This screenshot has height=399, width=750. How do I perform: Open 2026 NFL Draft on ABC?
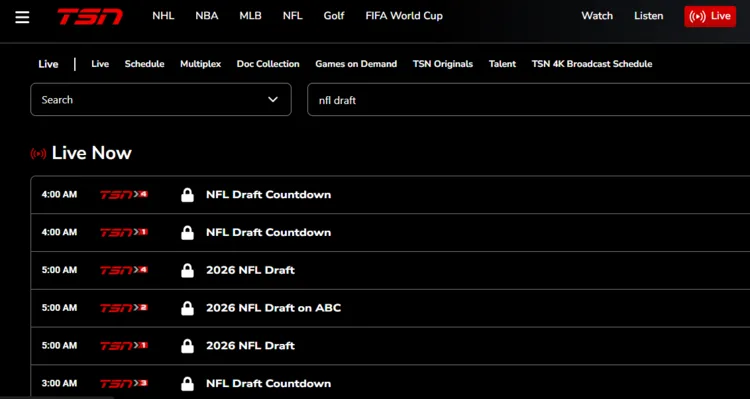point(274,308)
